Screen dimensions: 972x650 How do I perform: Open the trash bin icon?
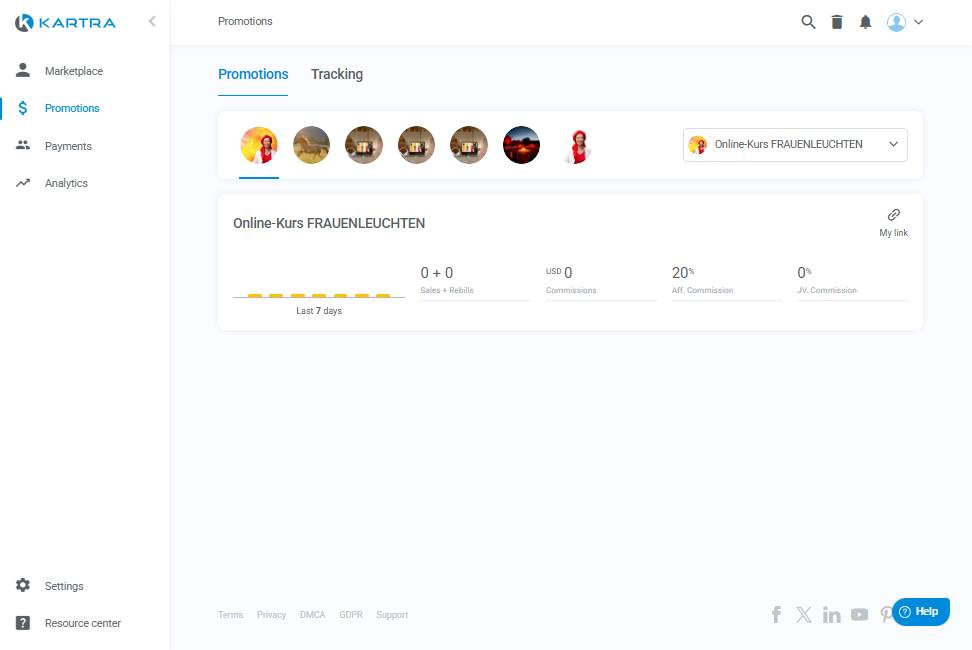837,22
